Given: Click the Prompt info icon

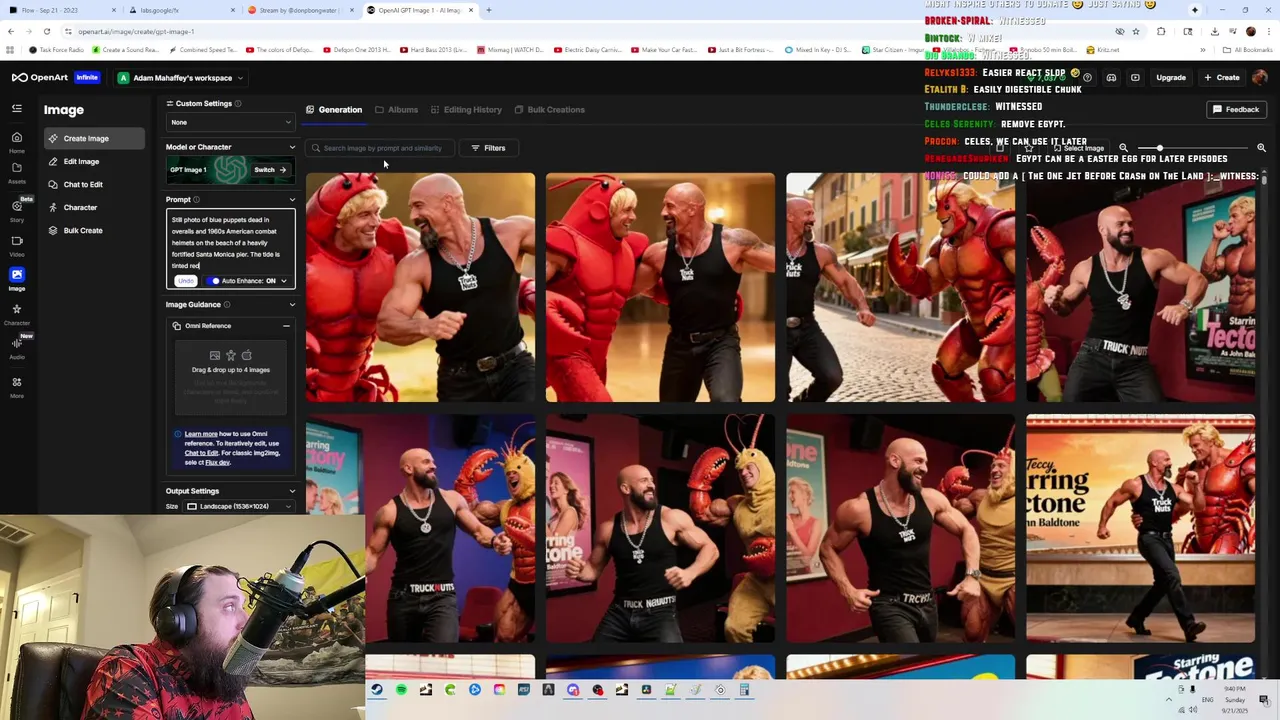Looking at the screenshot, I should [x=196, y=199].
